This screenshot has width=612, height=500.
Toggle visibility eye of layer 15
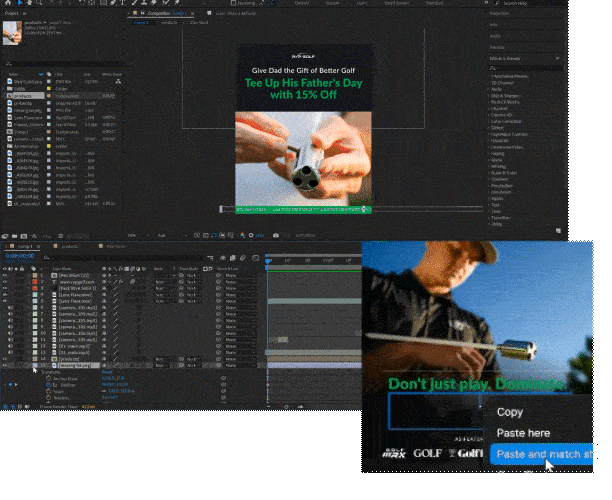pyautogui.click(x=5, y=366)
